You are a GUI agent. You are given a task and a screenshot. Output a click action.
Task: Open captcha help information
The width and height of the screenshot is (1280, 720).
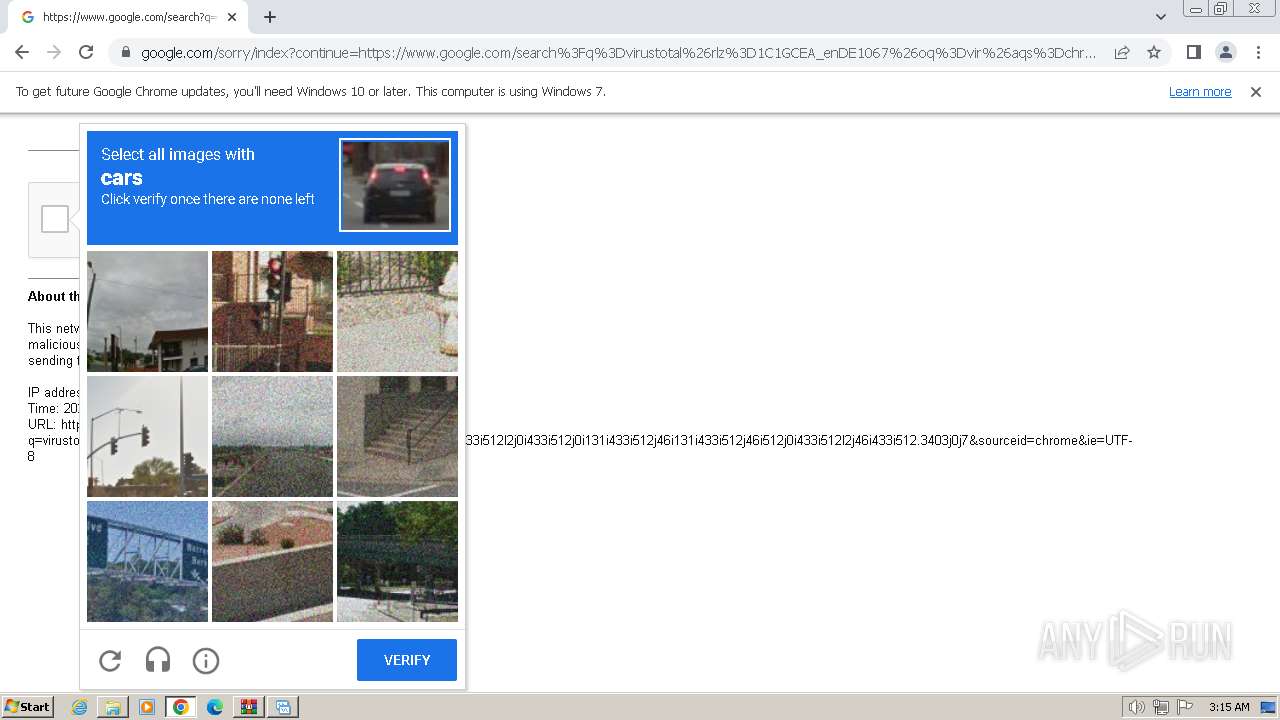coord(206,660)
